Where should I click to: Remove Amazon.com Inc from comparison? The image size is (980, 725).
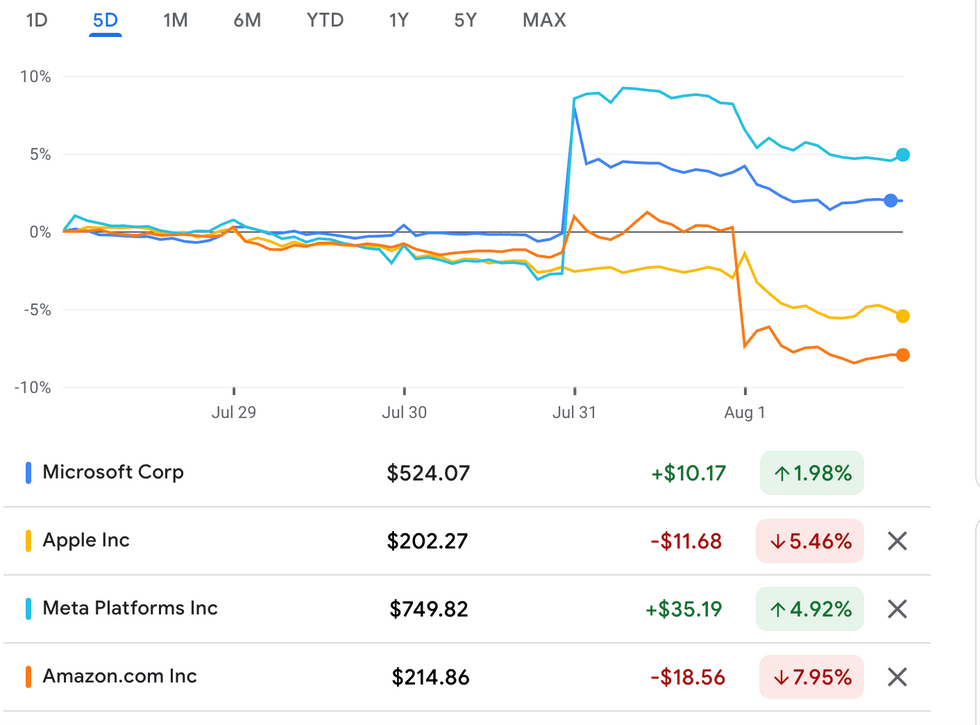pyautogui.click(x=897, y=677)
